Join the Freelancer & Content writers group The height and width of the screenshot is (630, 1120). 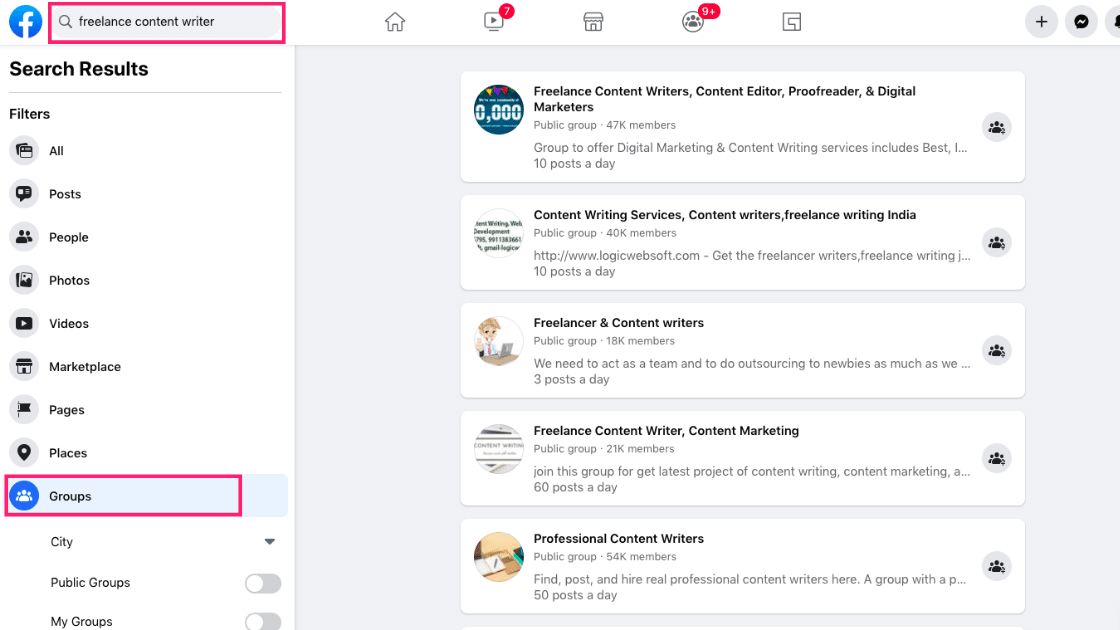click(996, 350)
